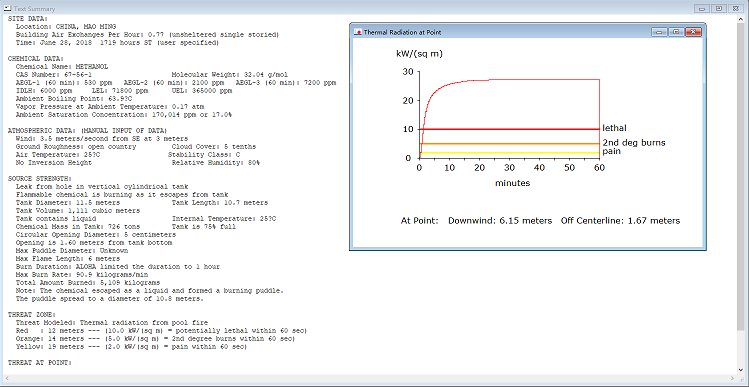This screenshot has width=749, height=387.
Task: Click 'Location: CHINA, MAO MING' line
Action: point(66,27)
